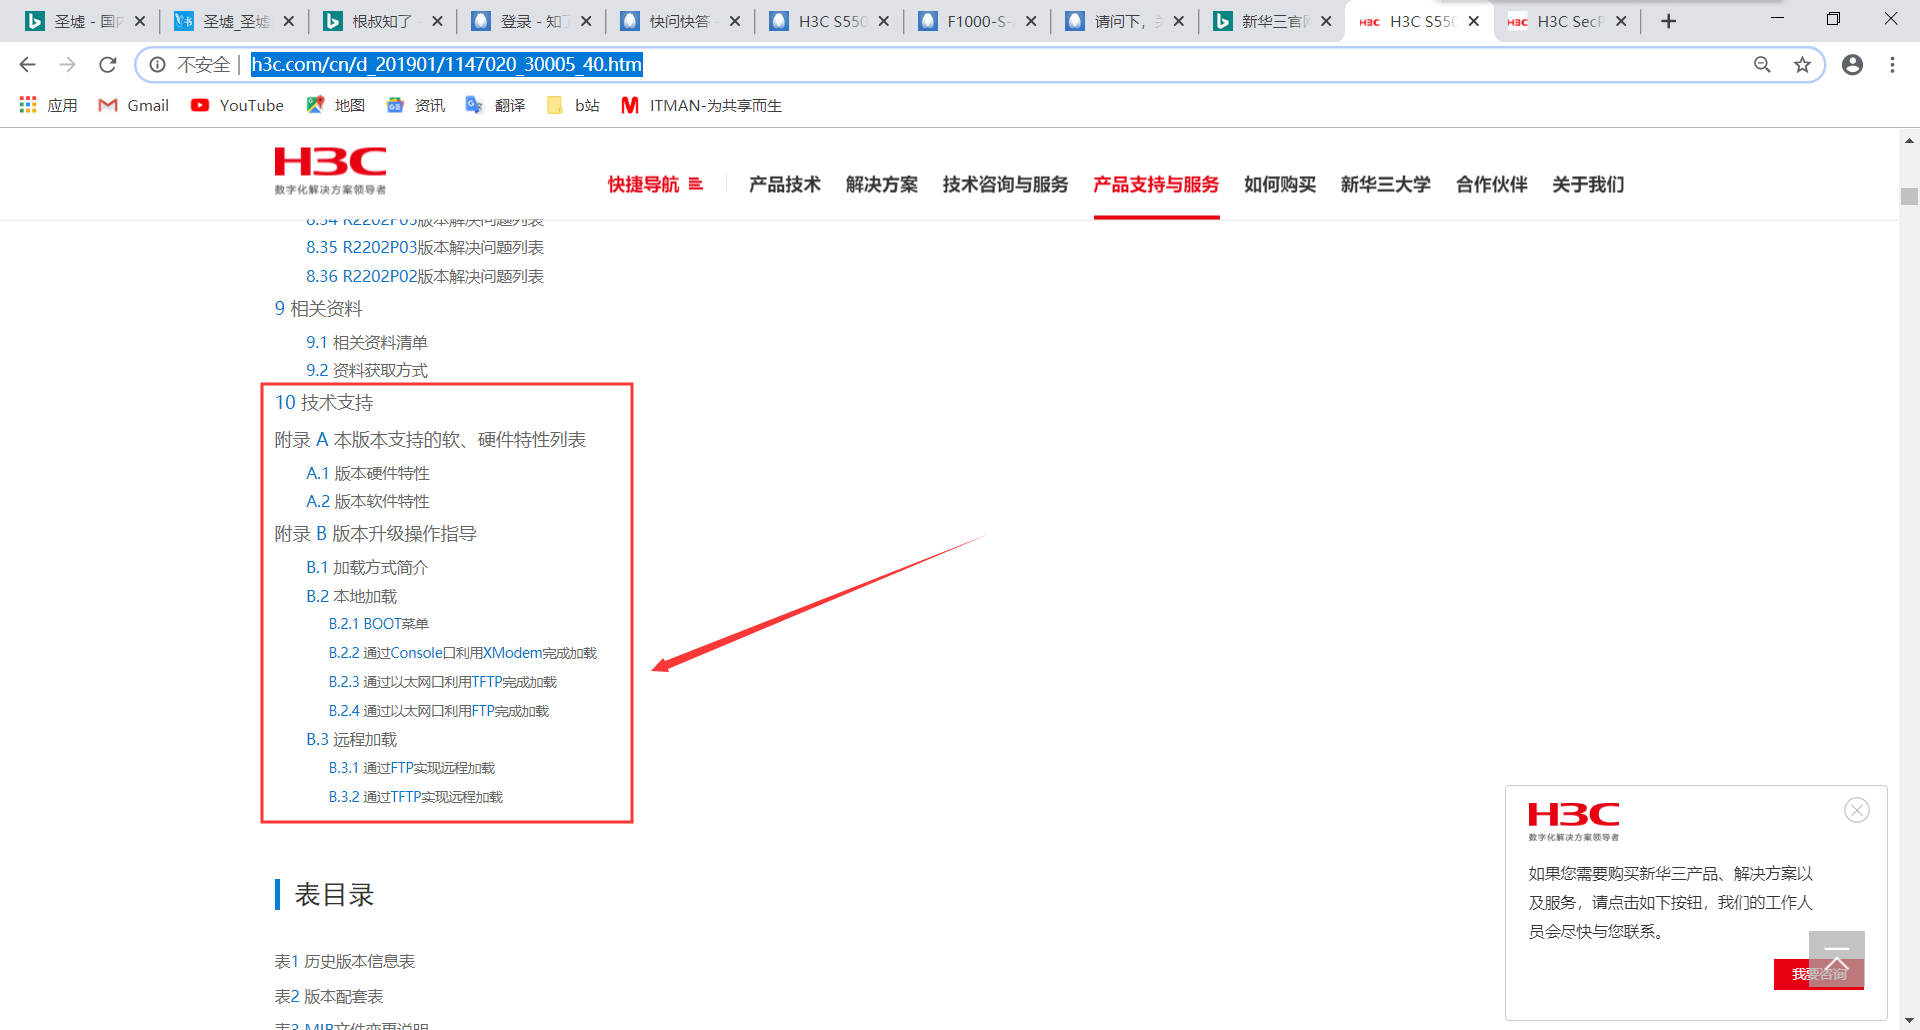The height and width of the screenshot is (1030, 1920).
Task: Open B.3 远程加载 link
Action: 352,739
